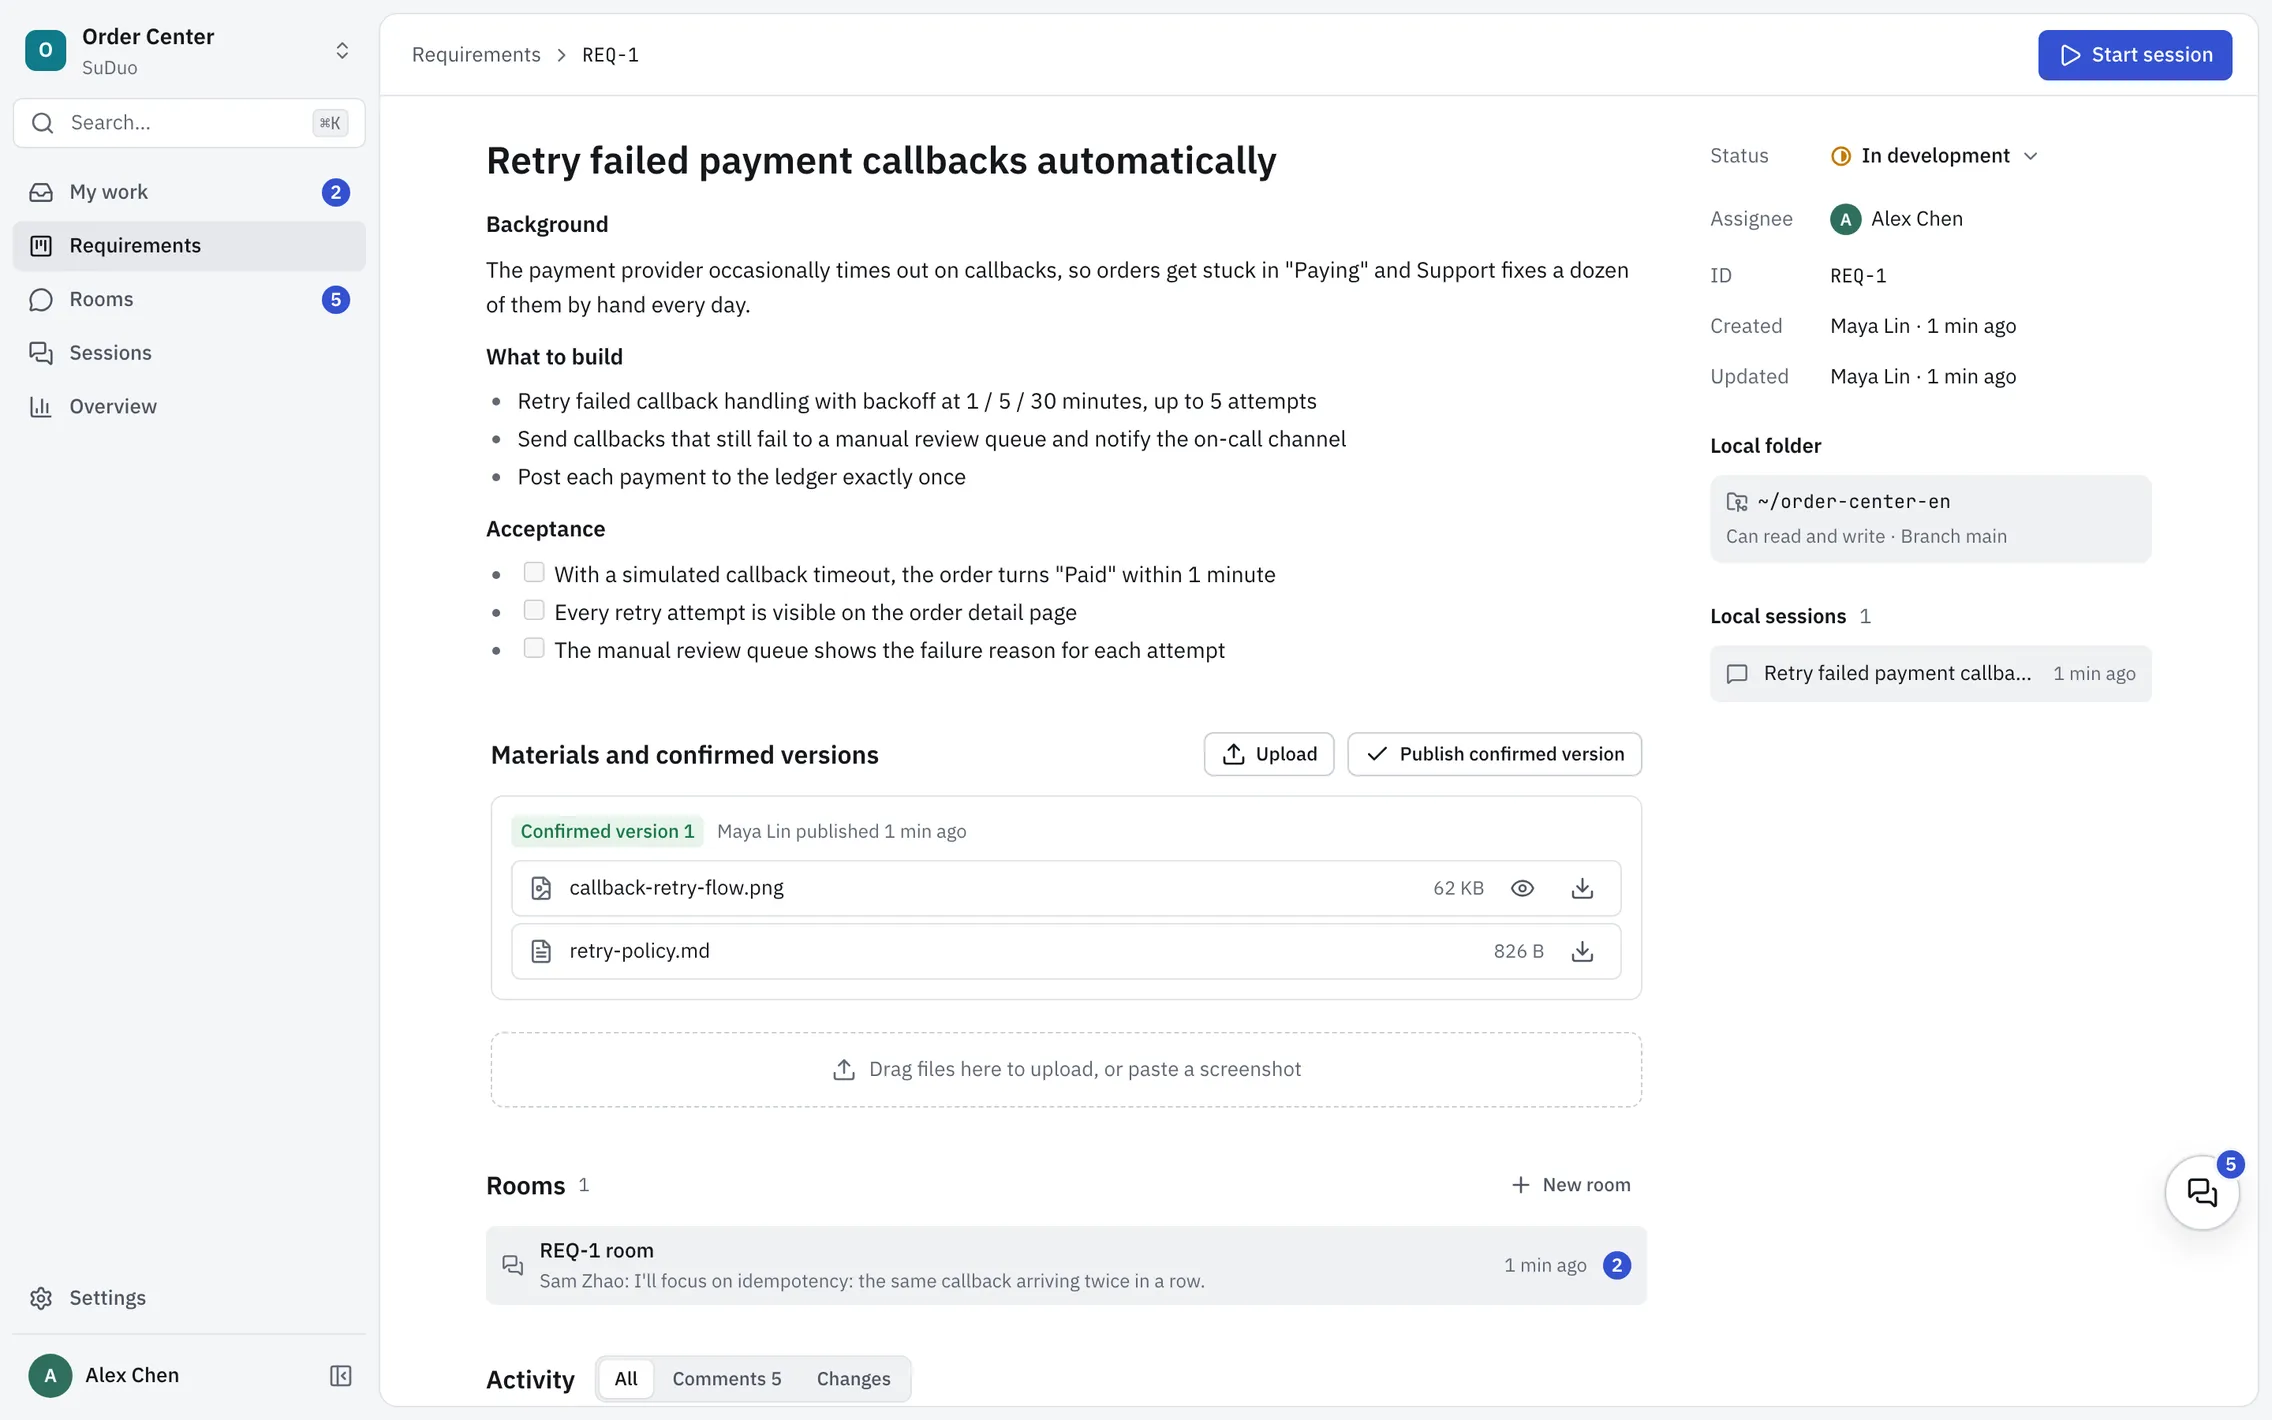The image size is (2272, 1420).
Task: Check 'order turns Paid within 1 minute' box
Action: point(534,572)
